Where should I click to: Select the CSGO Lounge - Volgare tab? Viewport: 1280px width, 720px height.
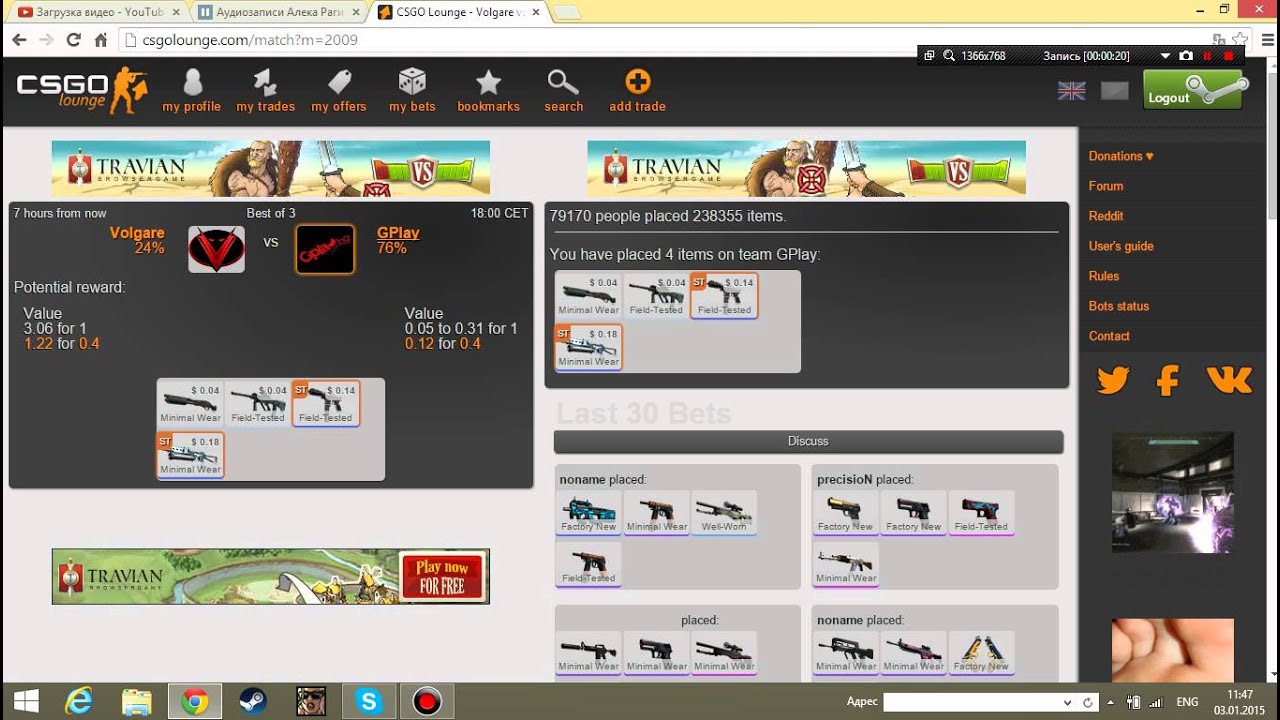pos(456,13)
